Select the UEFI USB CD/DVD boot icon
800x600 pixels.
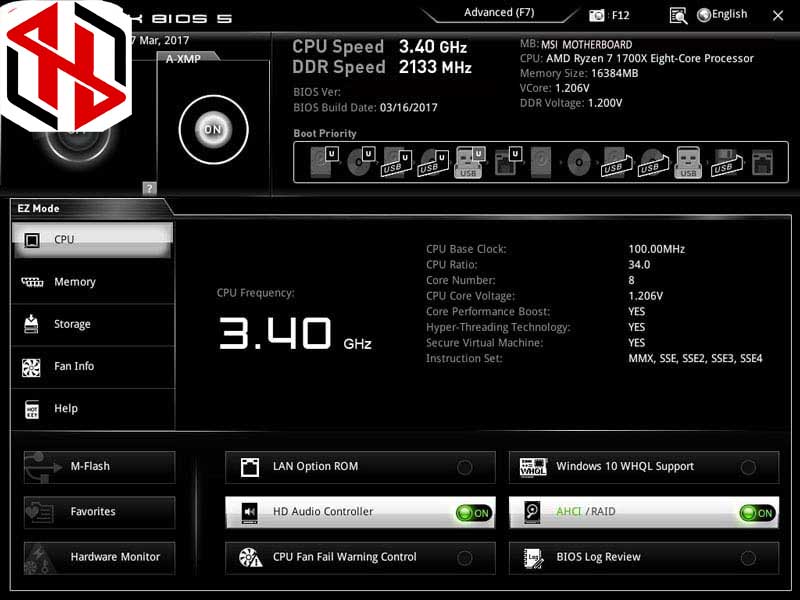(434, 162)
